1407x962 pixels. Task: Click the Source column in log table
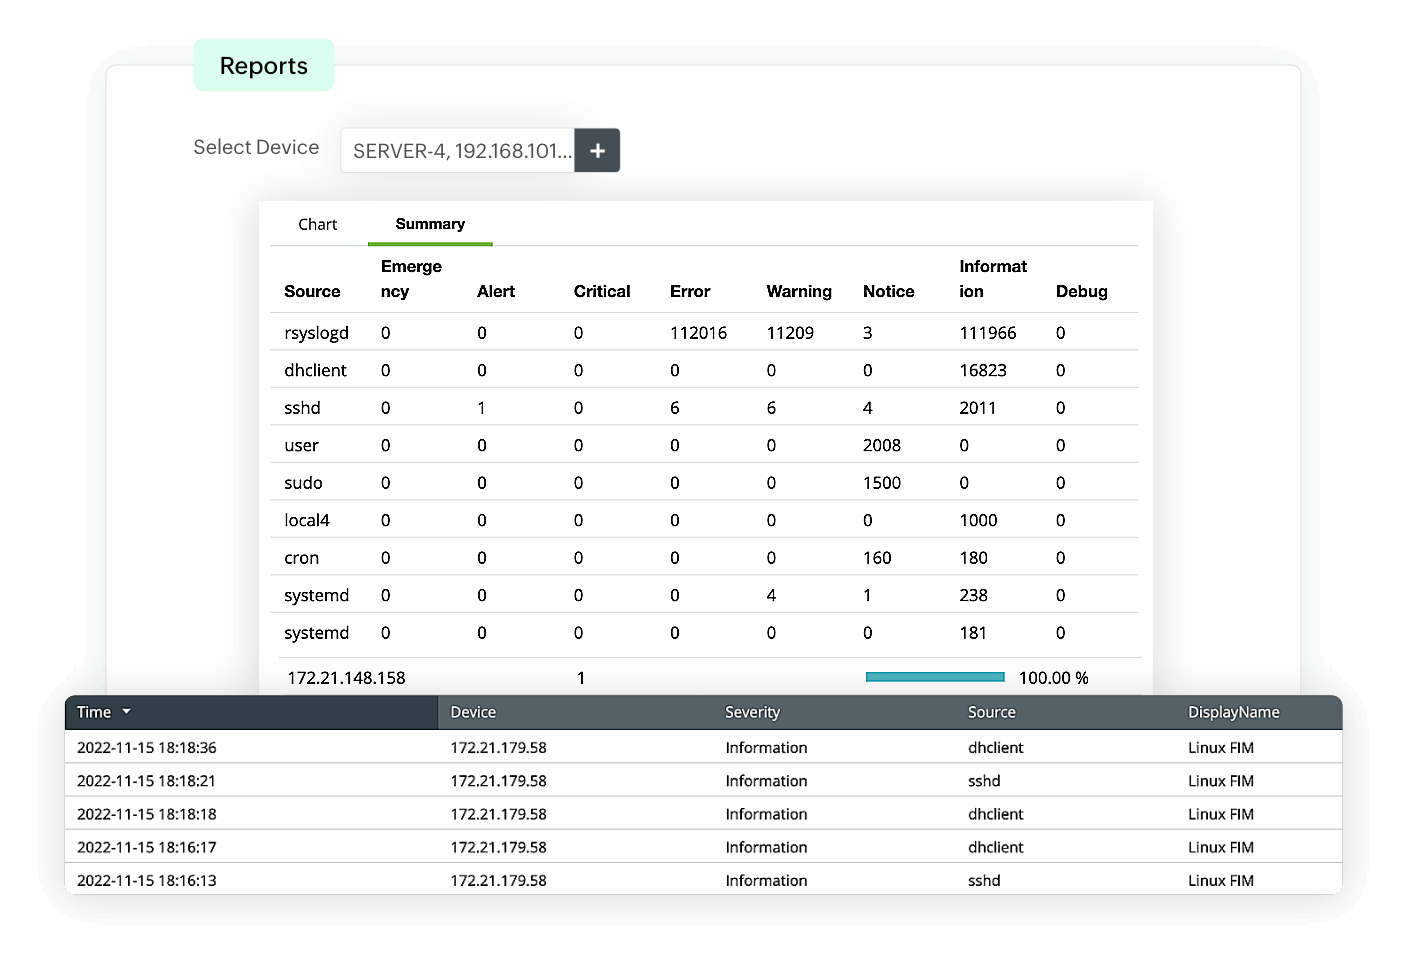(x=991, y=712)
